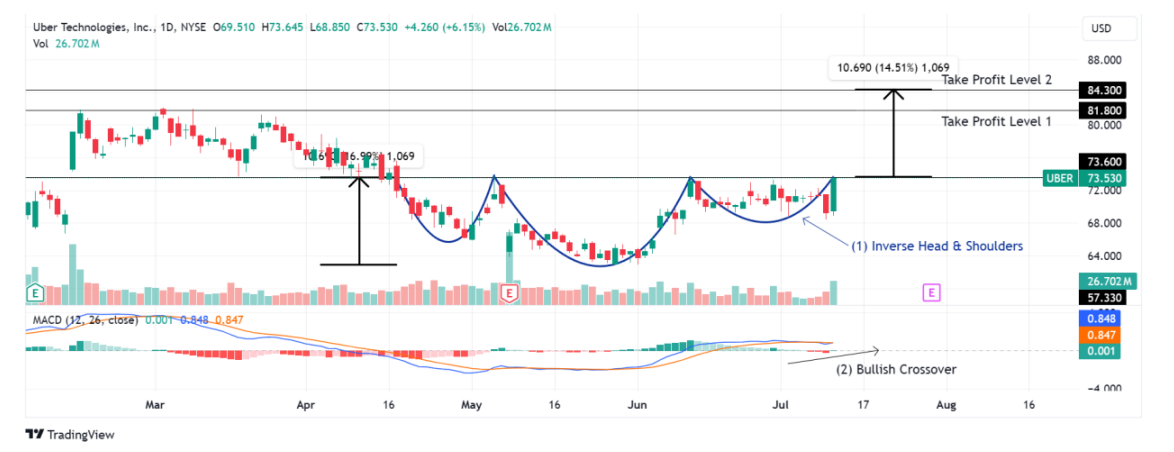Click the Aug date axis label

pos(946,405)
